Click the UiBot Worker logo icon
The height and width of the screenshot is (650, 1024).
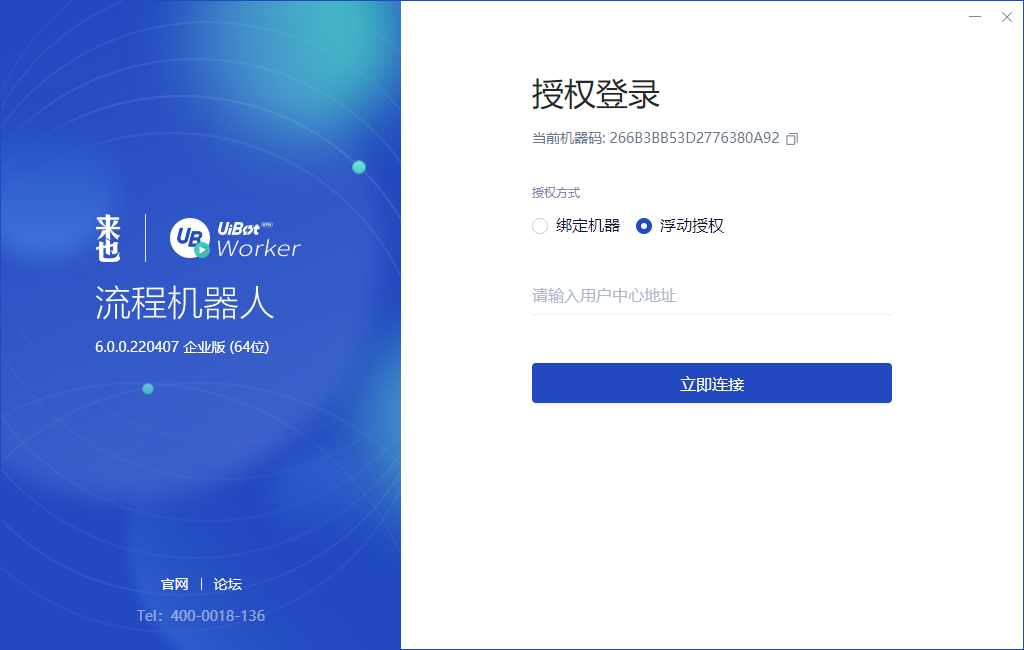[189, 238]
